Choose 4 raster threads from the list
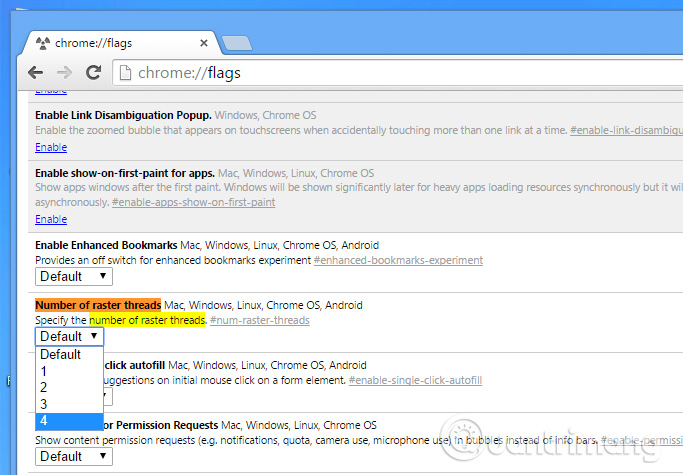683x475 pixels. 69,421
